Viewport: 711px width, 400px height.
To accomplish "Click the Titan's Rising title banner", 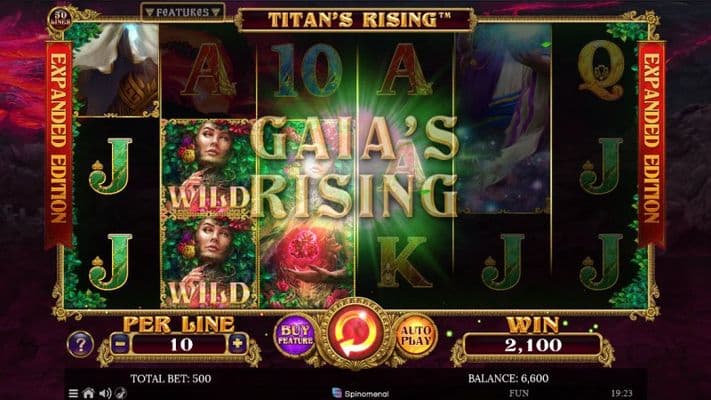I will click(x=356, y=20).
